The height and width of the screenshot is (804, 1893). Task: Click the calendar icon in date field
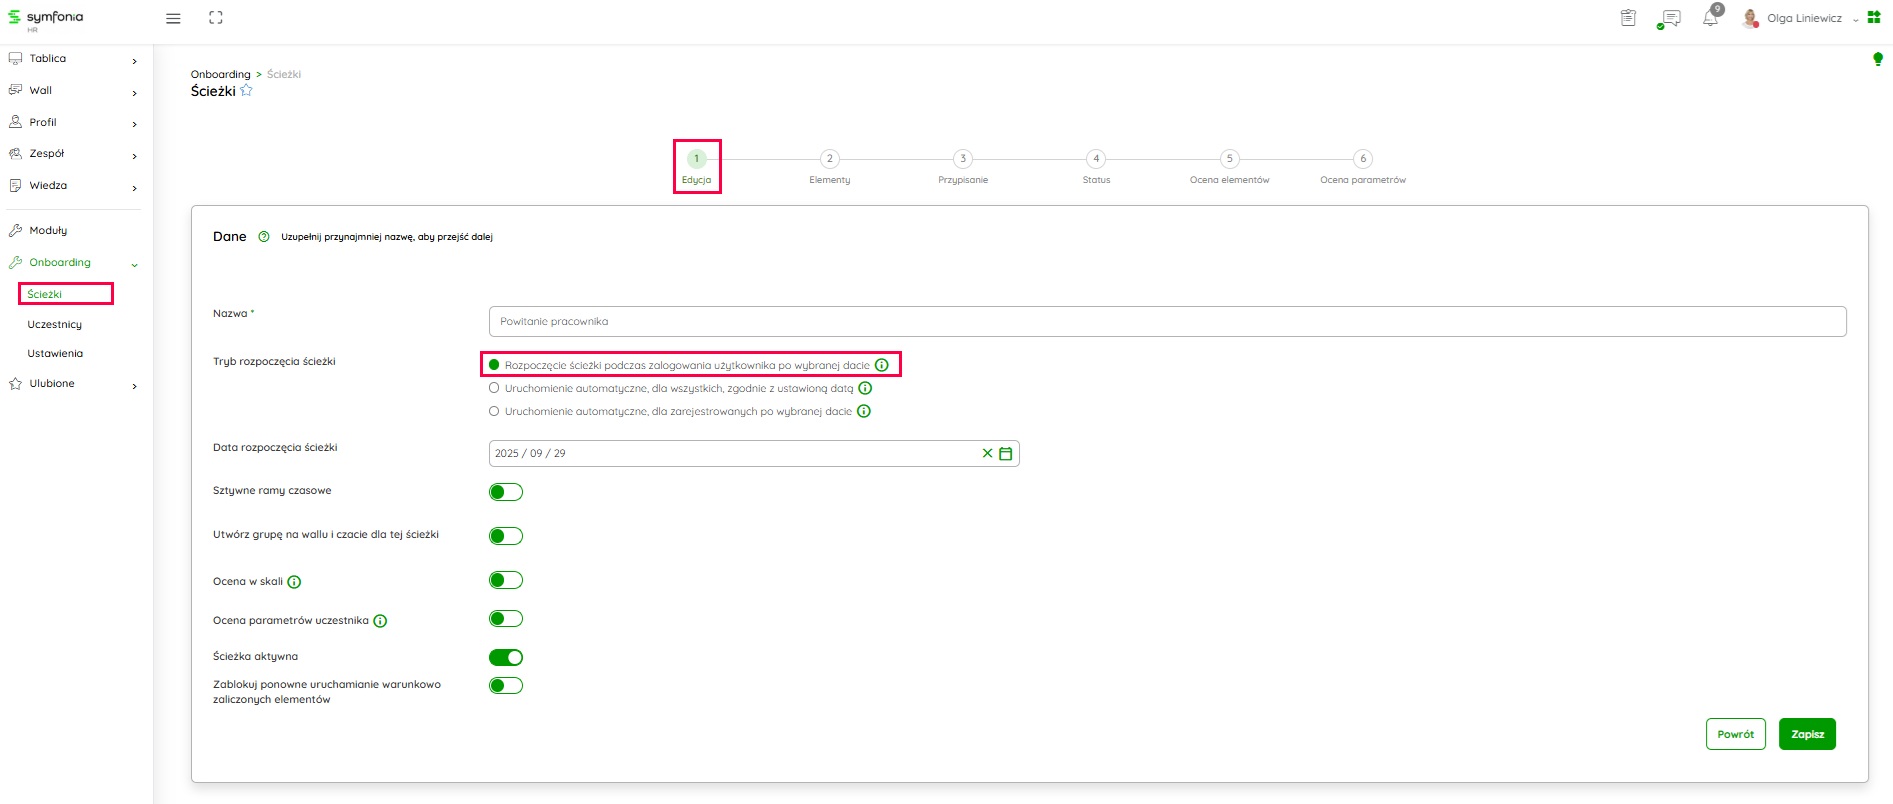(x=1006, y=454)
